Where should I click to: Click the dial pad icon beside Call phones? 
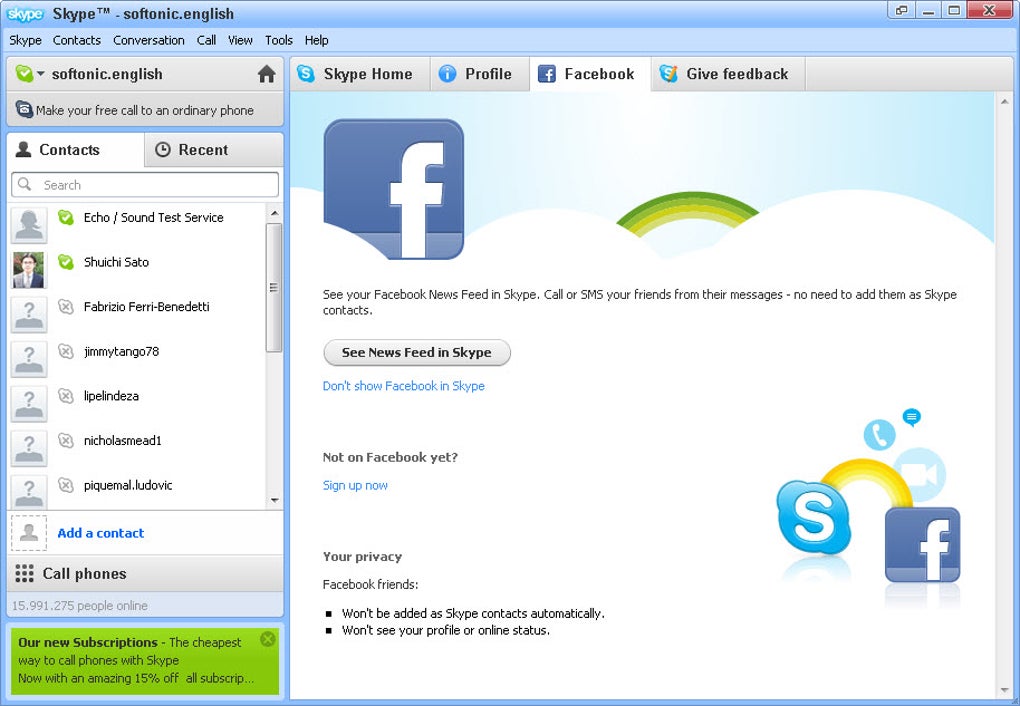[x=24, y=573]
